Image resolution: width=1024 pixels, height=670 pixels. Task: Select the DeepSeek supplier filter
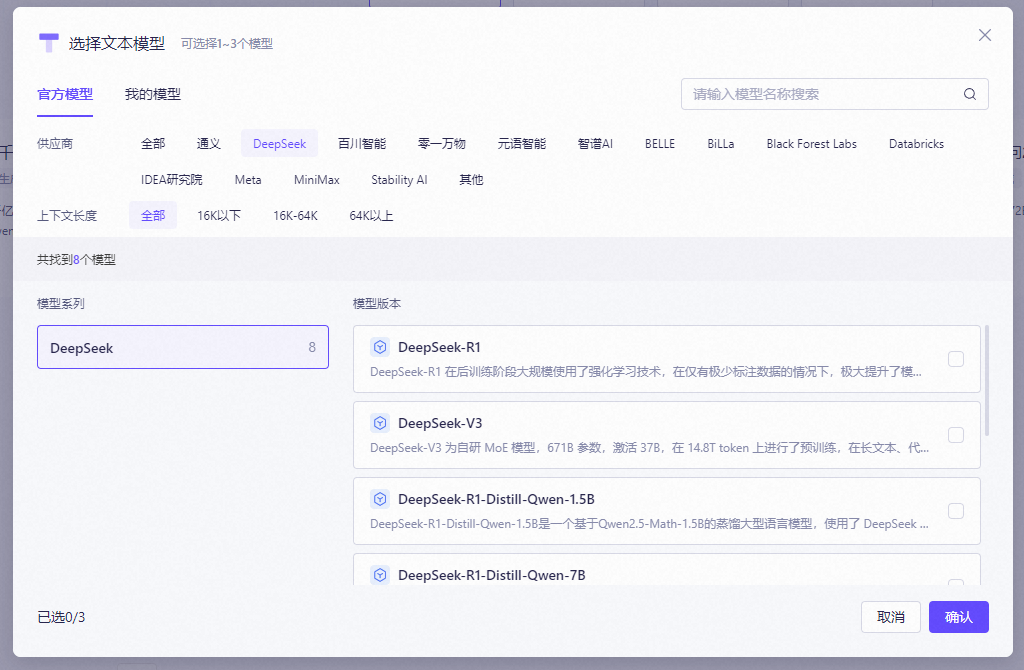point(280,144)
